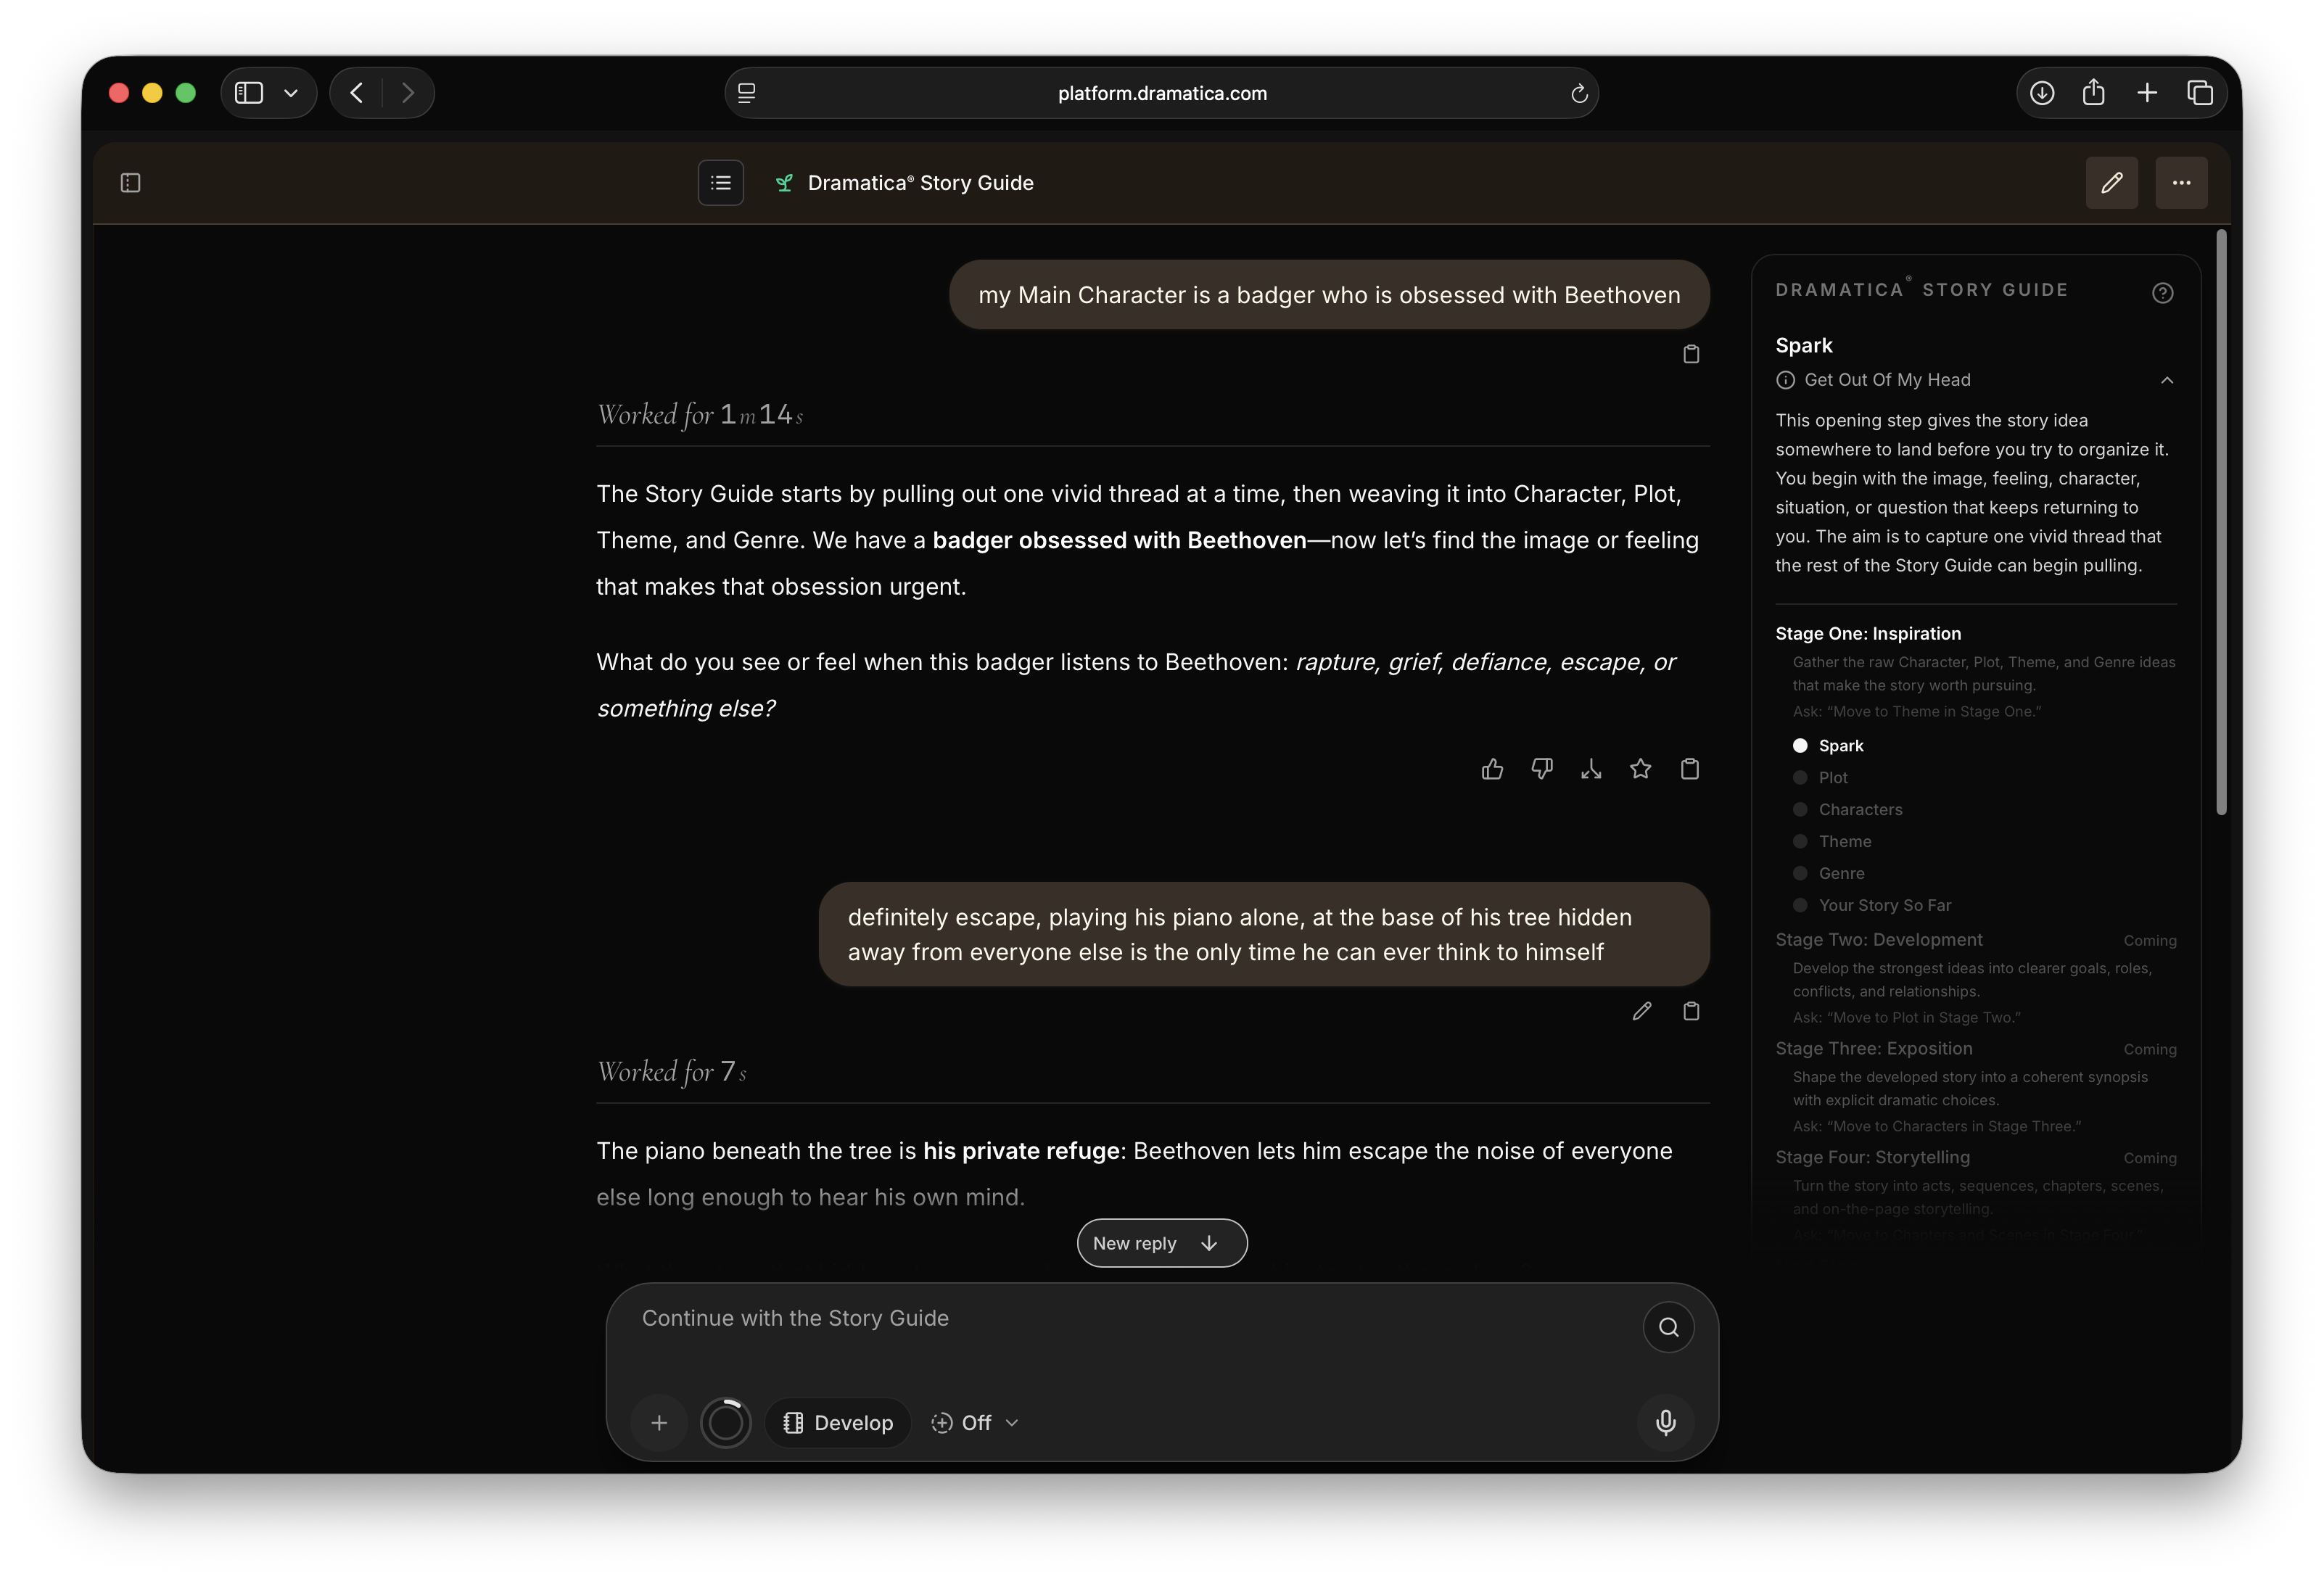
Task: Click bold 'his private refuge' text
Action: [1020, 1151]
